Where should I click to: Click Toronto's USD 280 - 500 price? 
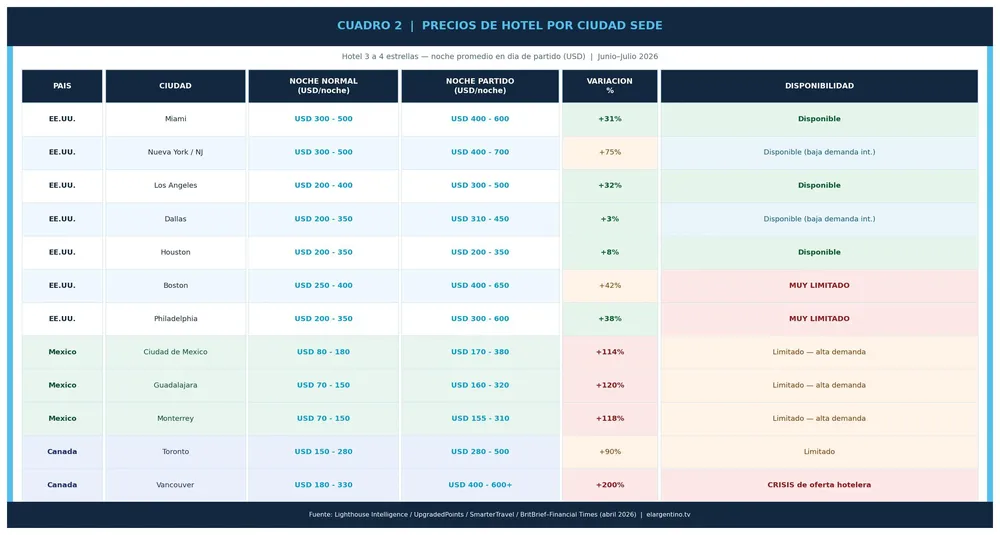[x=480, y=451]
